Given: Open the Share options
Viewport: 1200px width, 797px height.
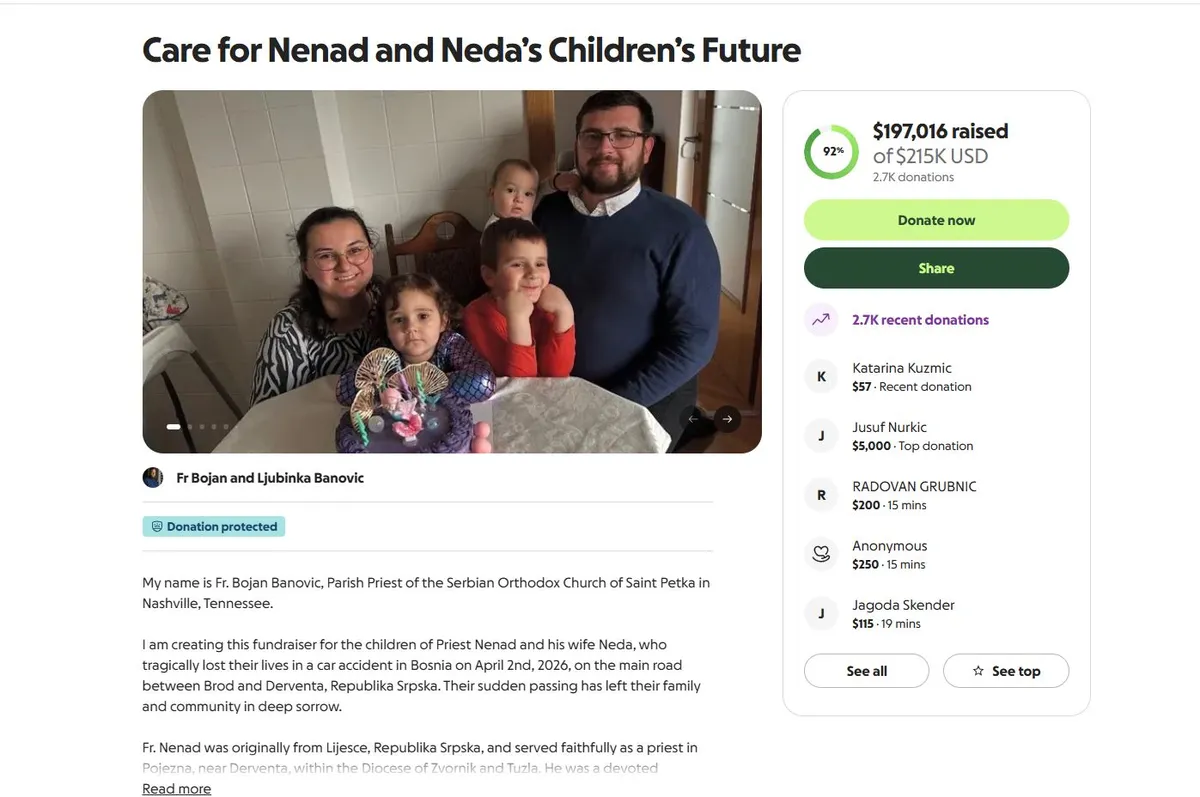Looking at the screenshot, I should click(936, 268).
